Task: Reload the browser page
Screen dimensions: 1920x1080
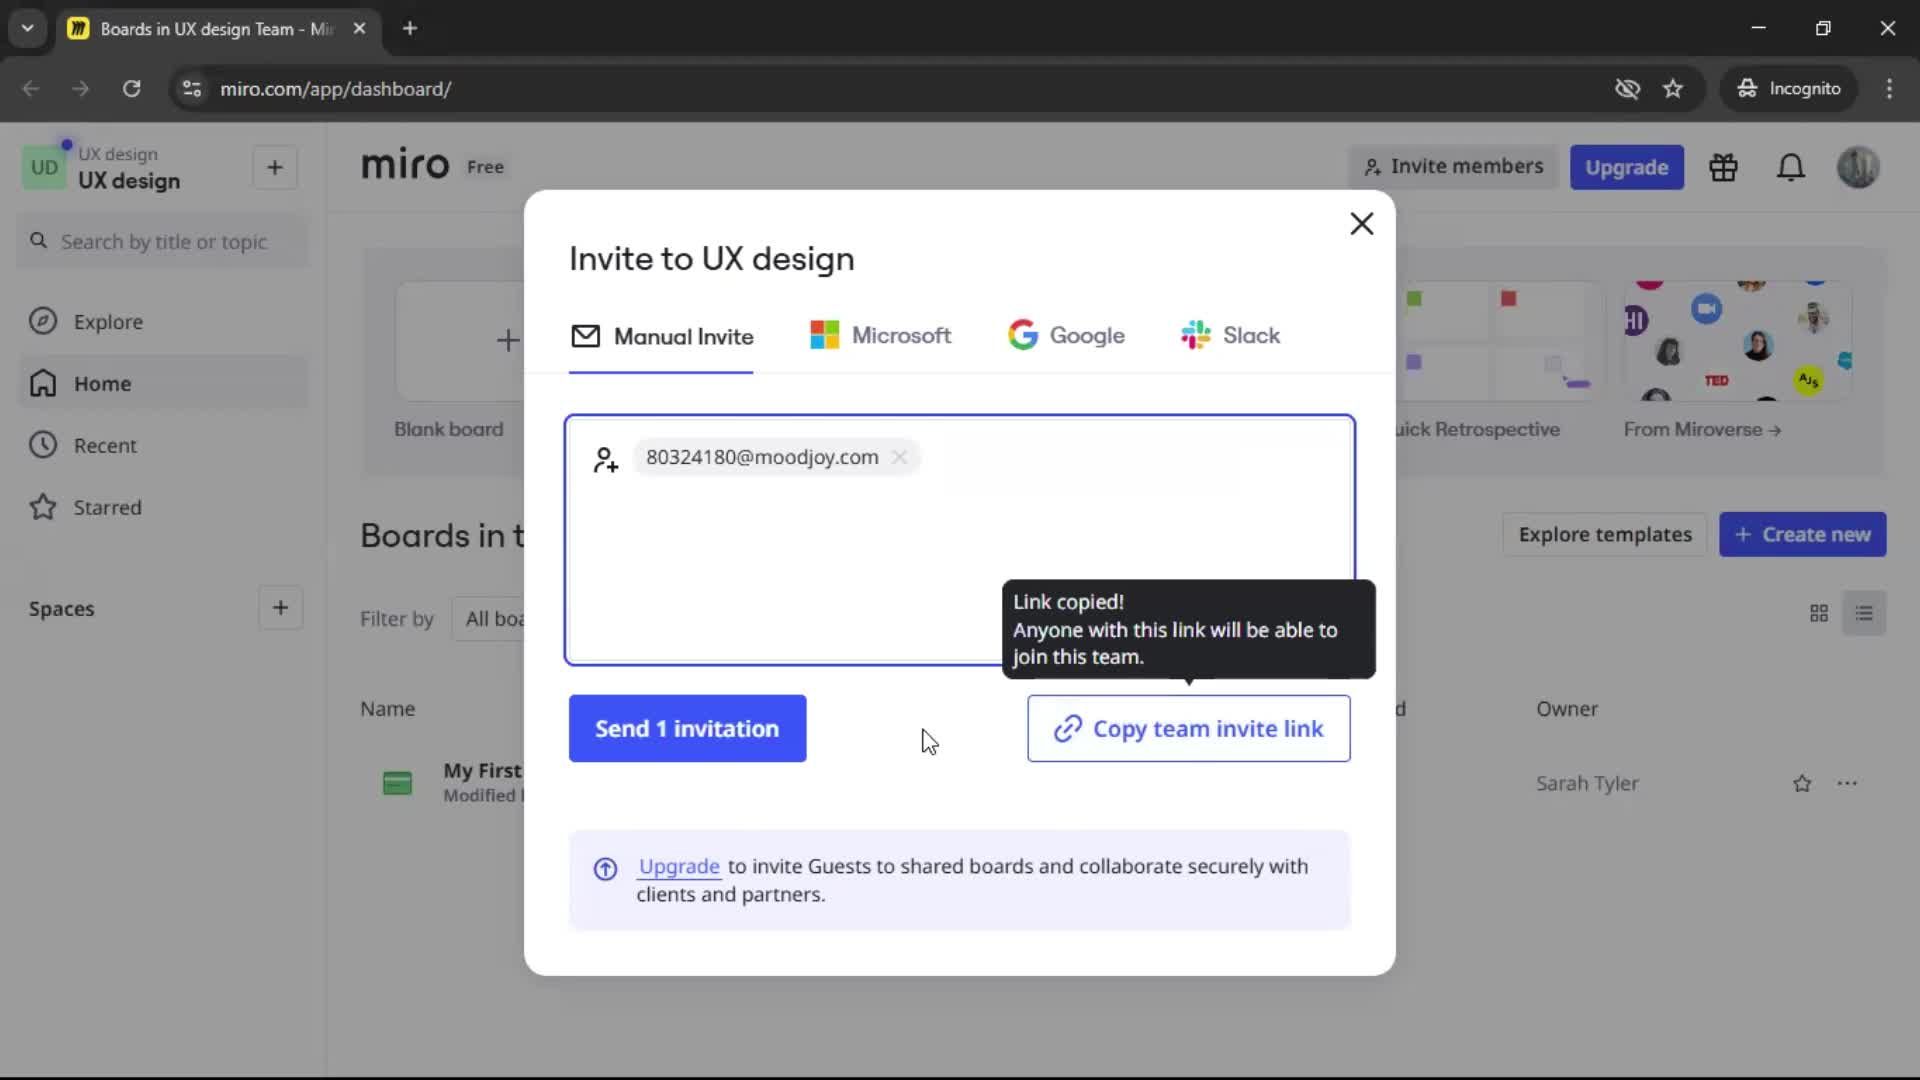Action: tap(131, 89)
